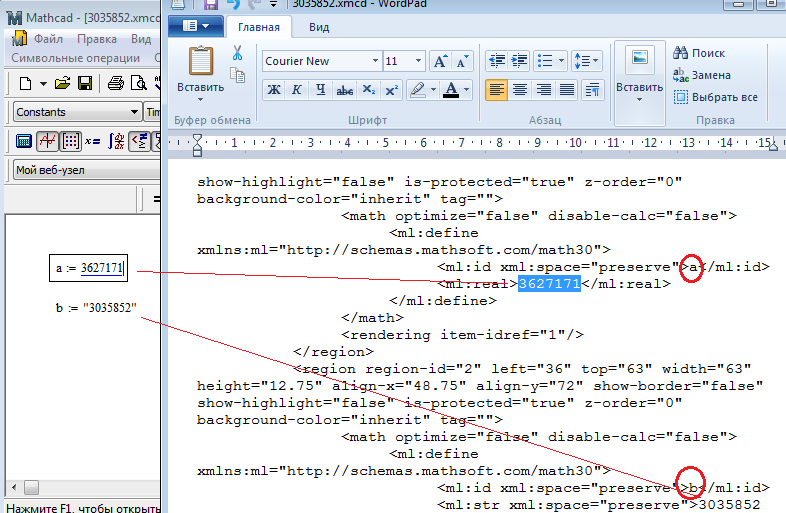Viewport: 786px width, 513px height.
Task: Apply the text highlighter pen color
Action: coord(417,90)
